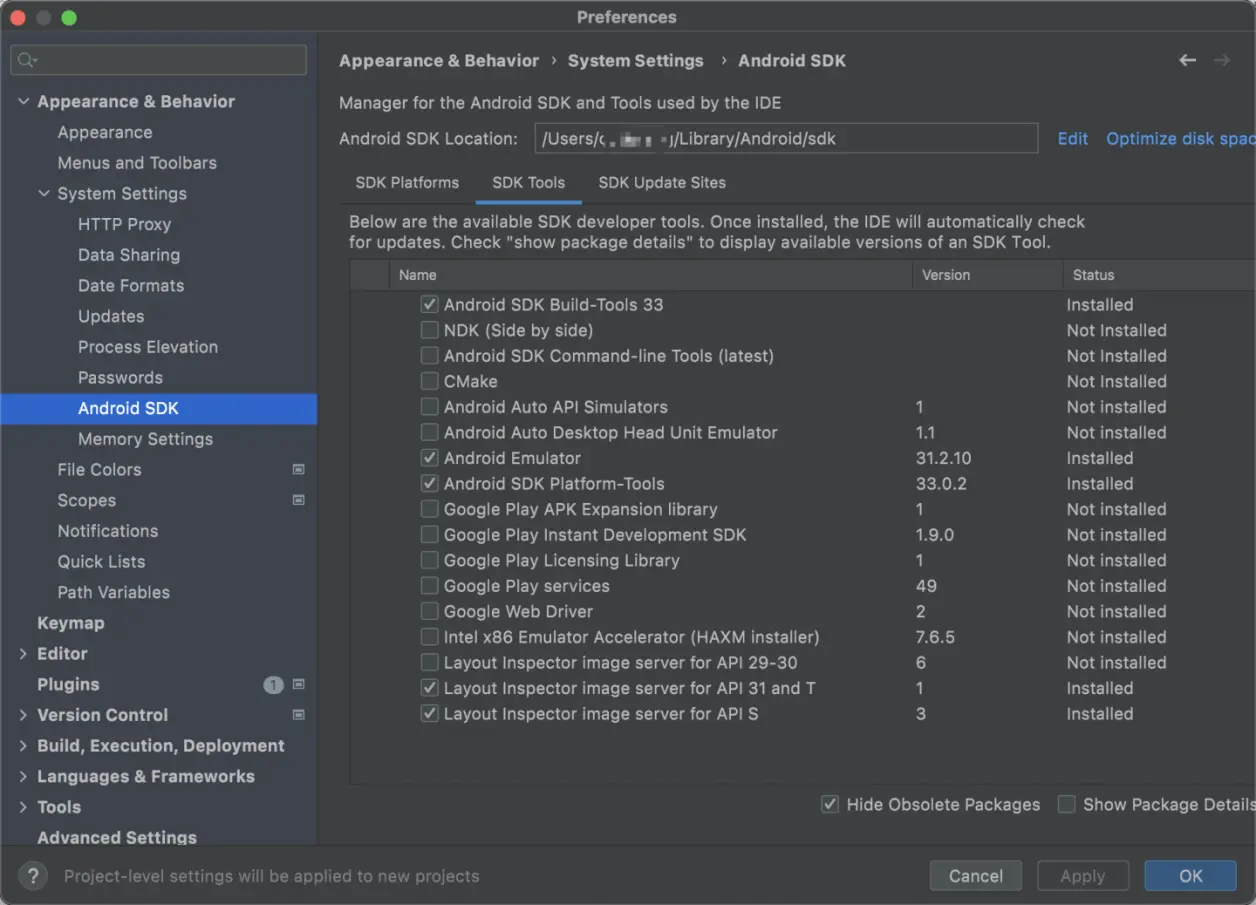Check the NDK (Side by side) box
Screen dimensions: 1256x905
click(429, 330)
